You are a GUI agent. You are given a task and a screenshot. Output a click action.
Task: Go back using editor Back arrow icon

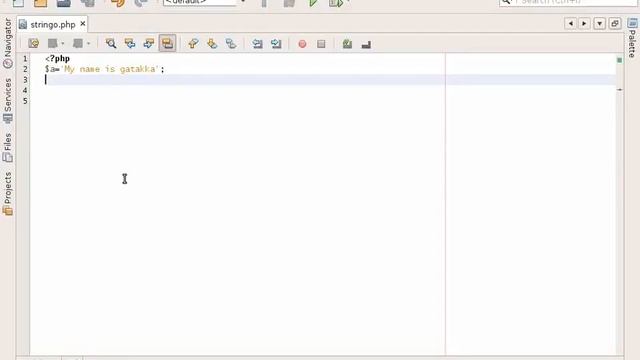pyautogui.click(x=53, y=44)
